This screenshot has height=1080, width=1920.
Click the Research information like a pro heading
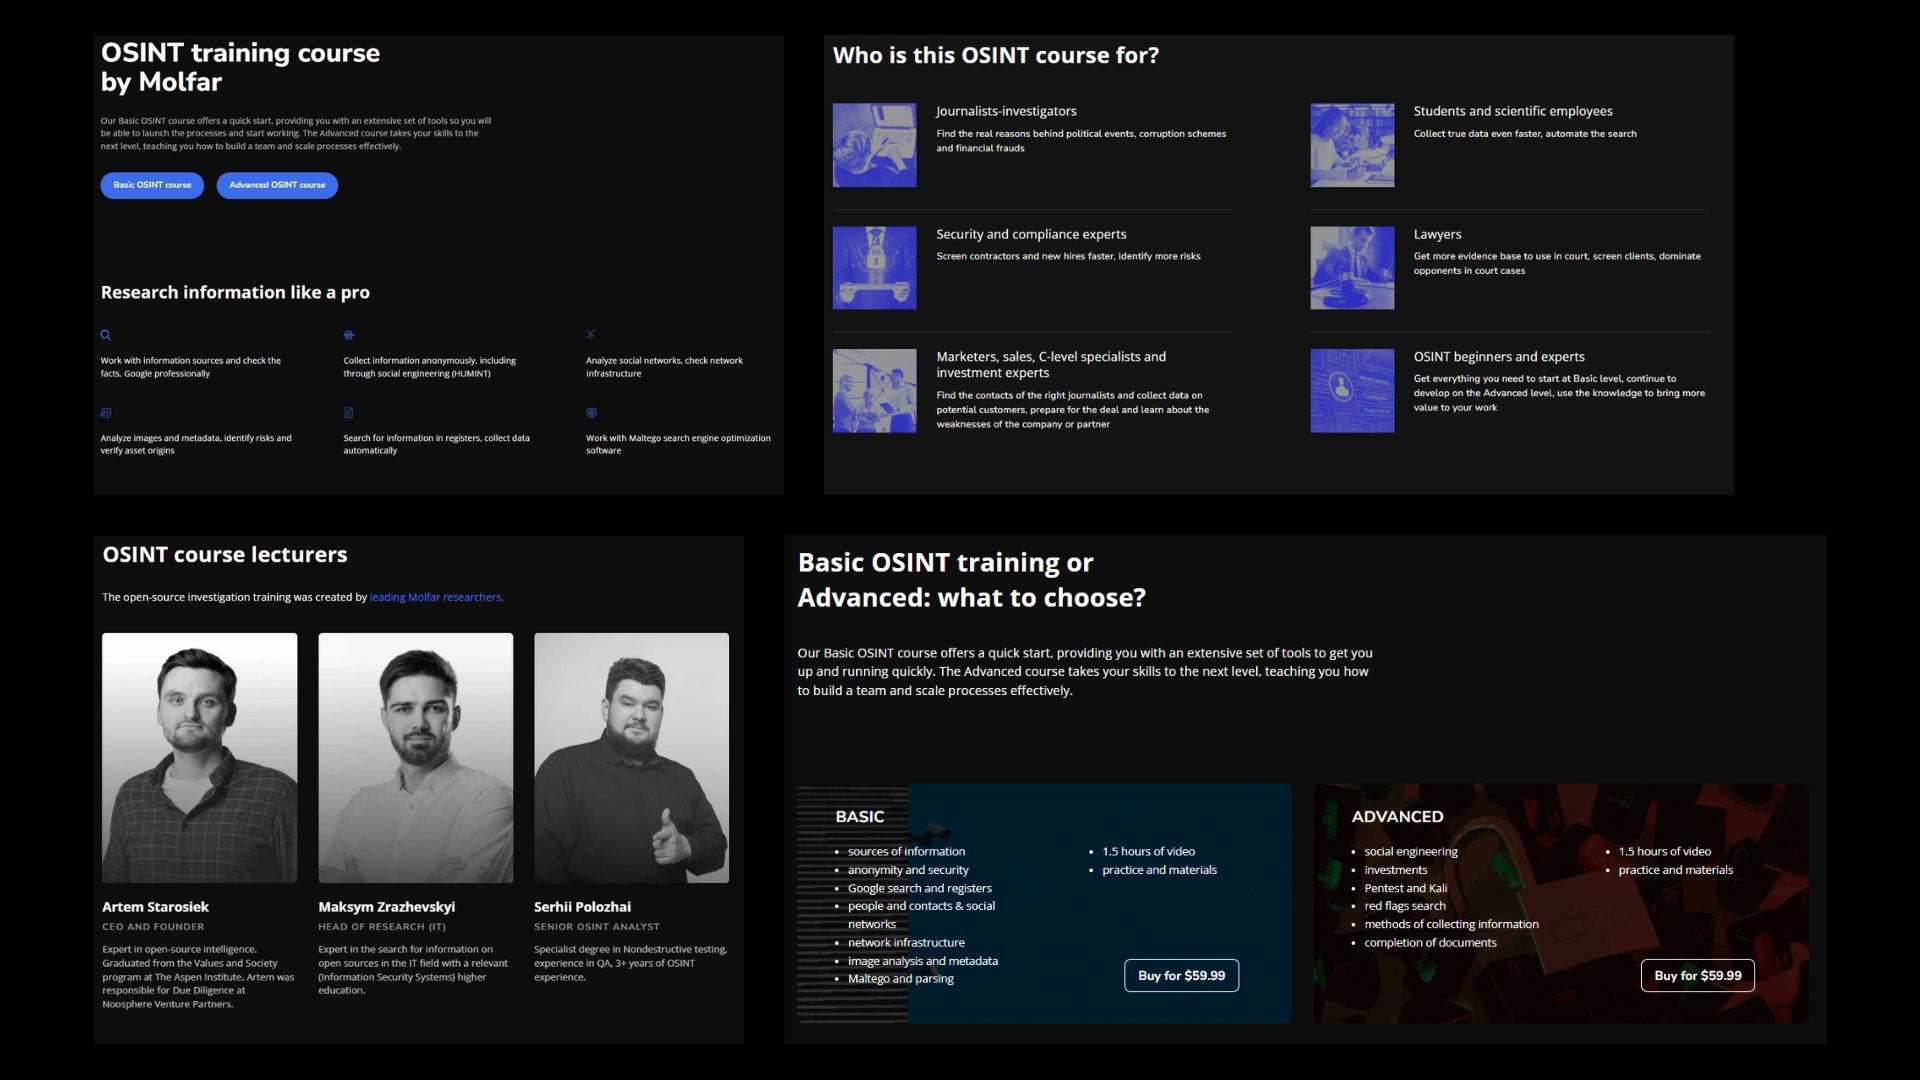pos(235,292)
